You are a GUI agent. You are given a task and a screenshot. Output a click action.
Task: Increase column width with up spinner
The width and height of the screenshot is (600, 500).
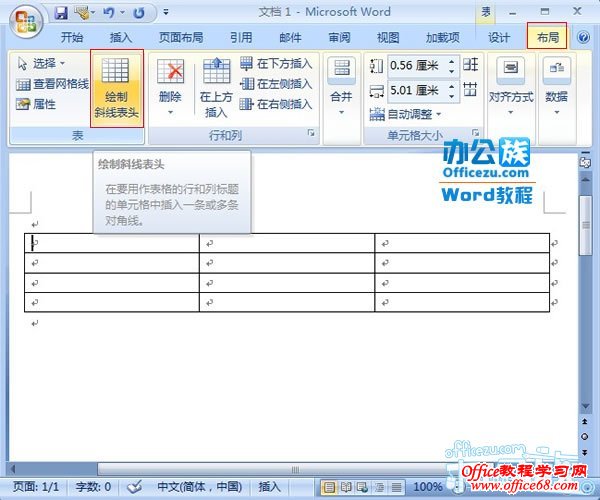[452, 86]
